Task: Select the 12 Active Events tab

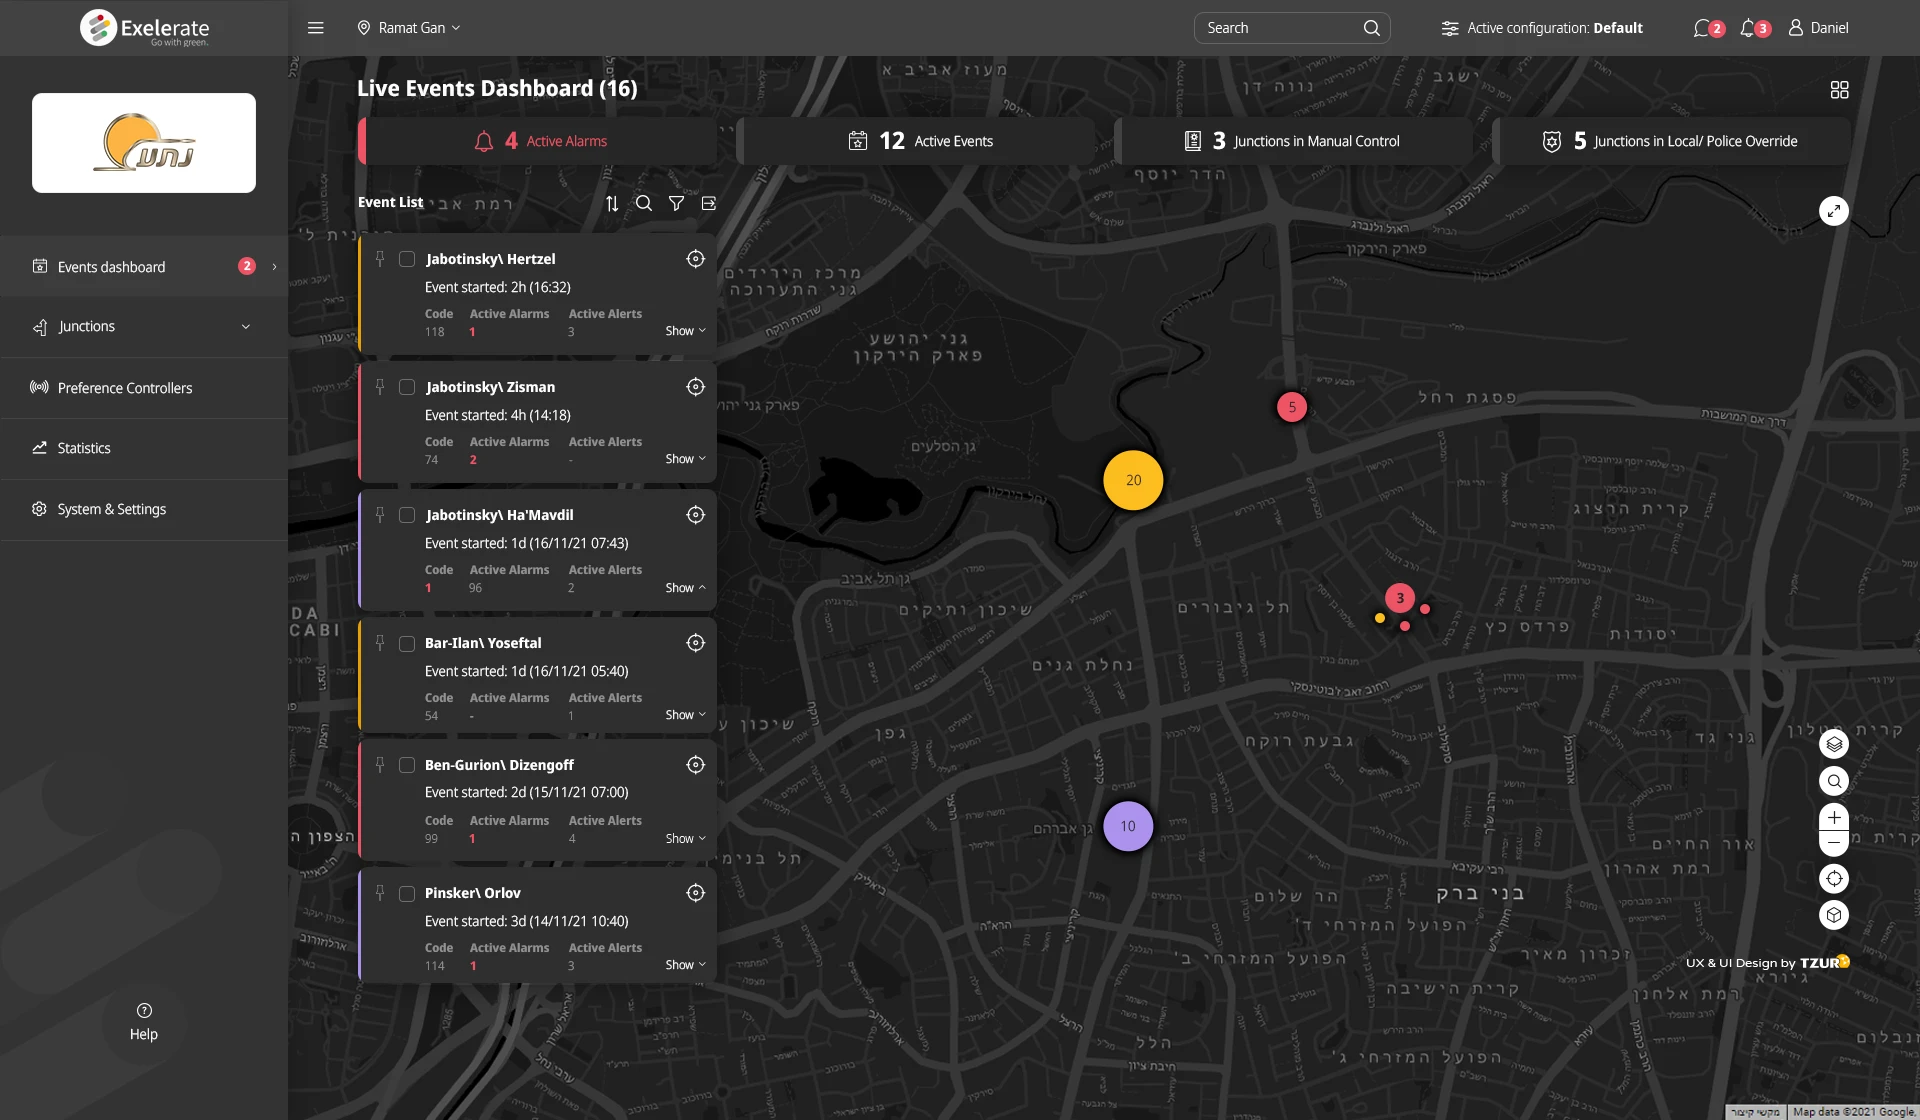Action: point(916,141)
